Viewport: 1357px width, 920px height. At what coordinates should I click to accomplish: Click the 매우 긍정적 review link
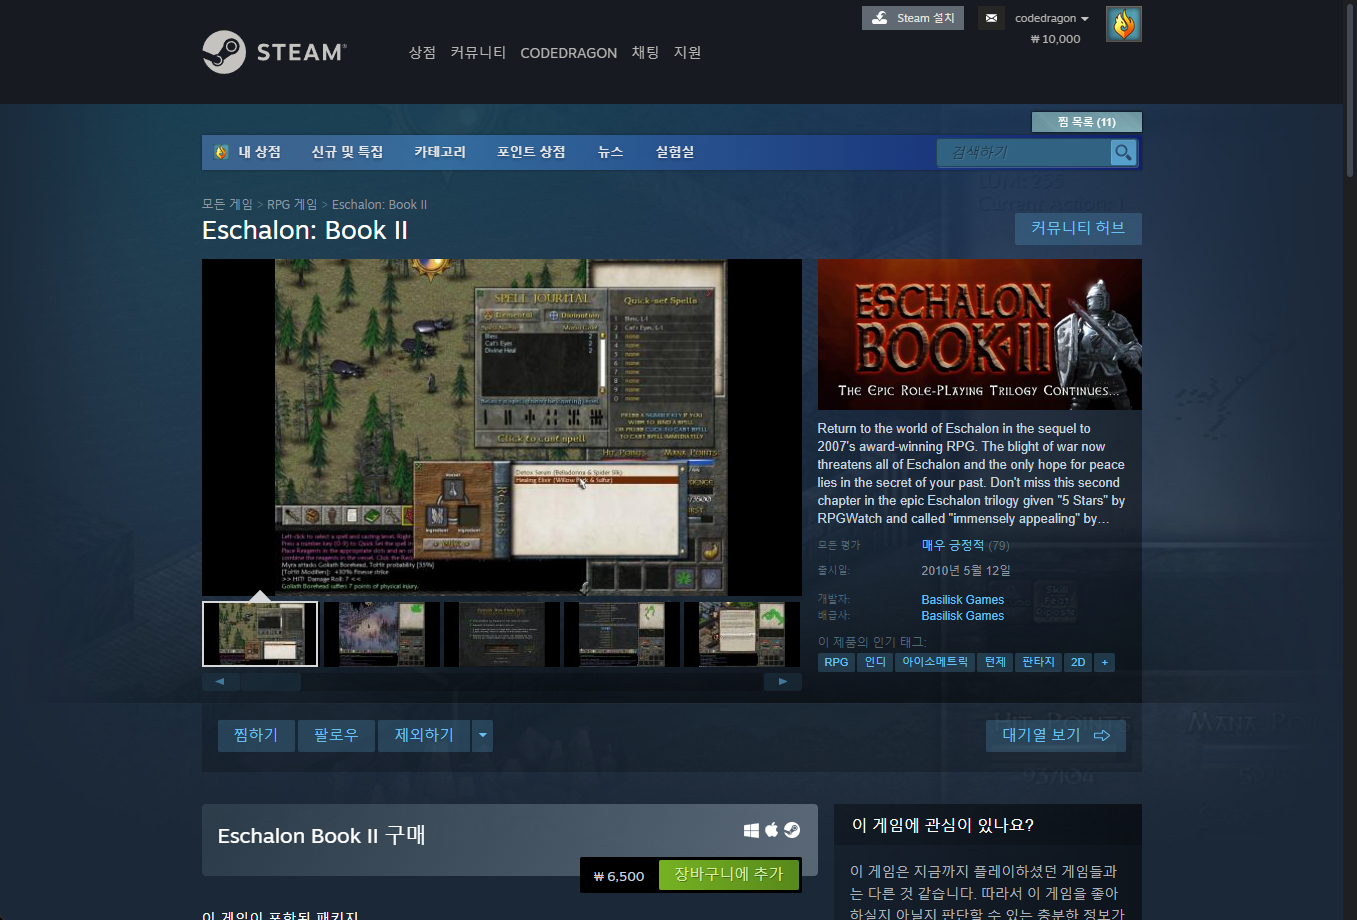pos(952,545)
